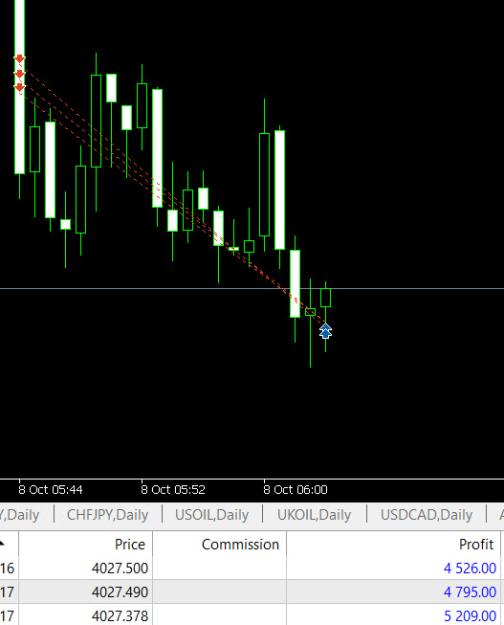Click the sort arrow in leftmost column header

tap(2, 544)
